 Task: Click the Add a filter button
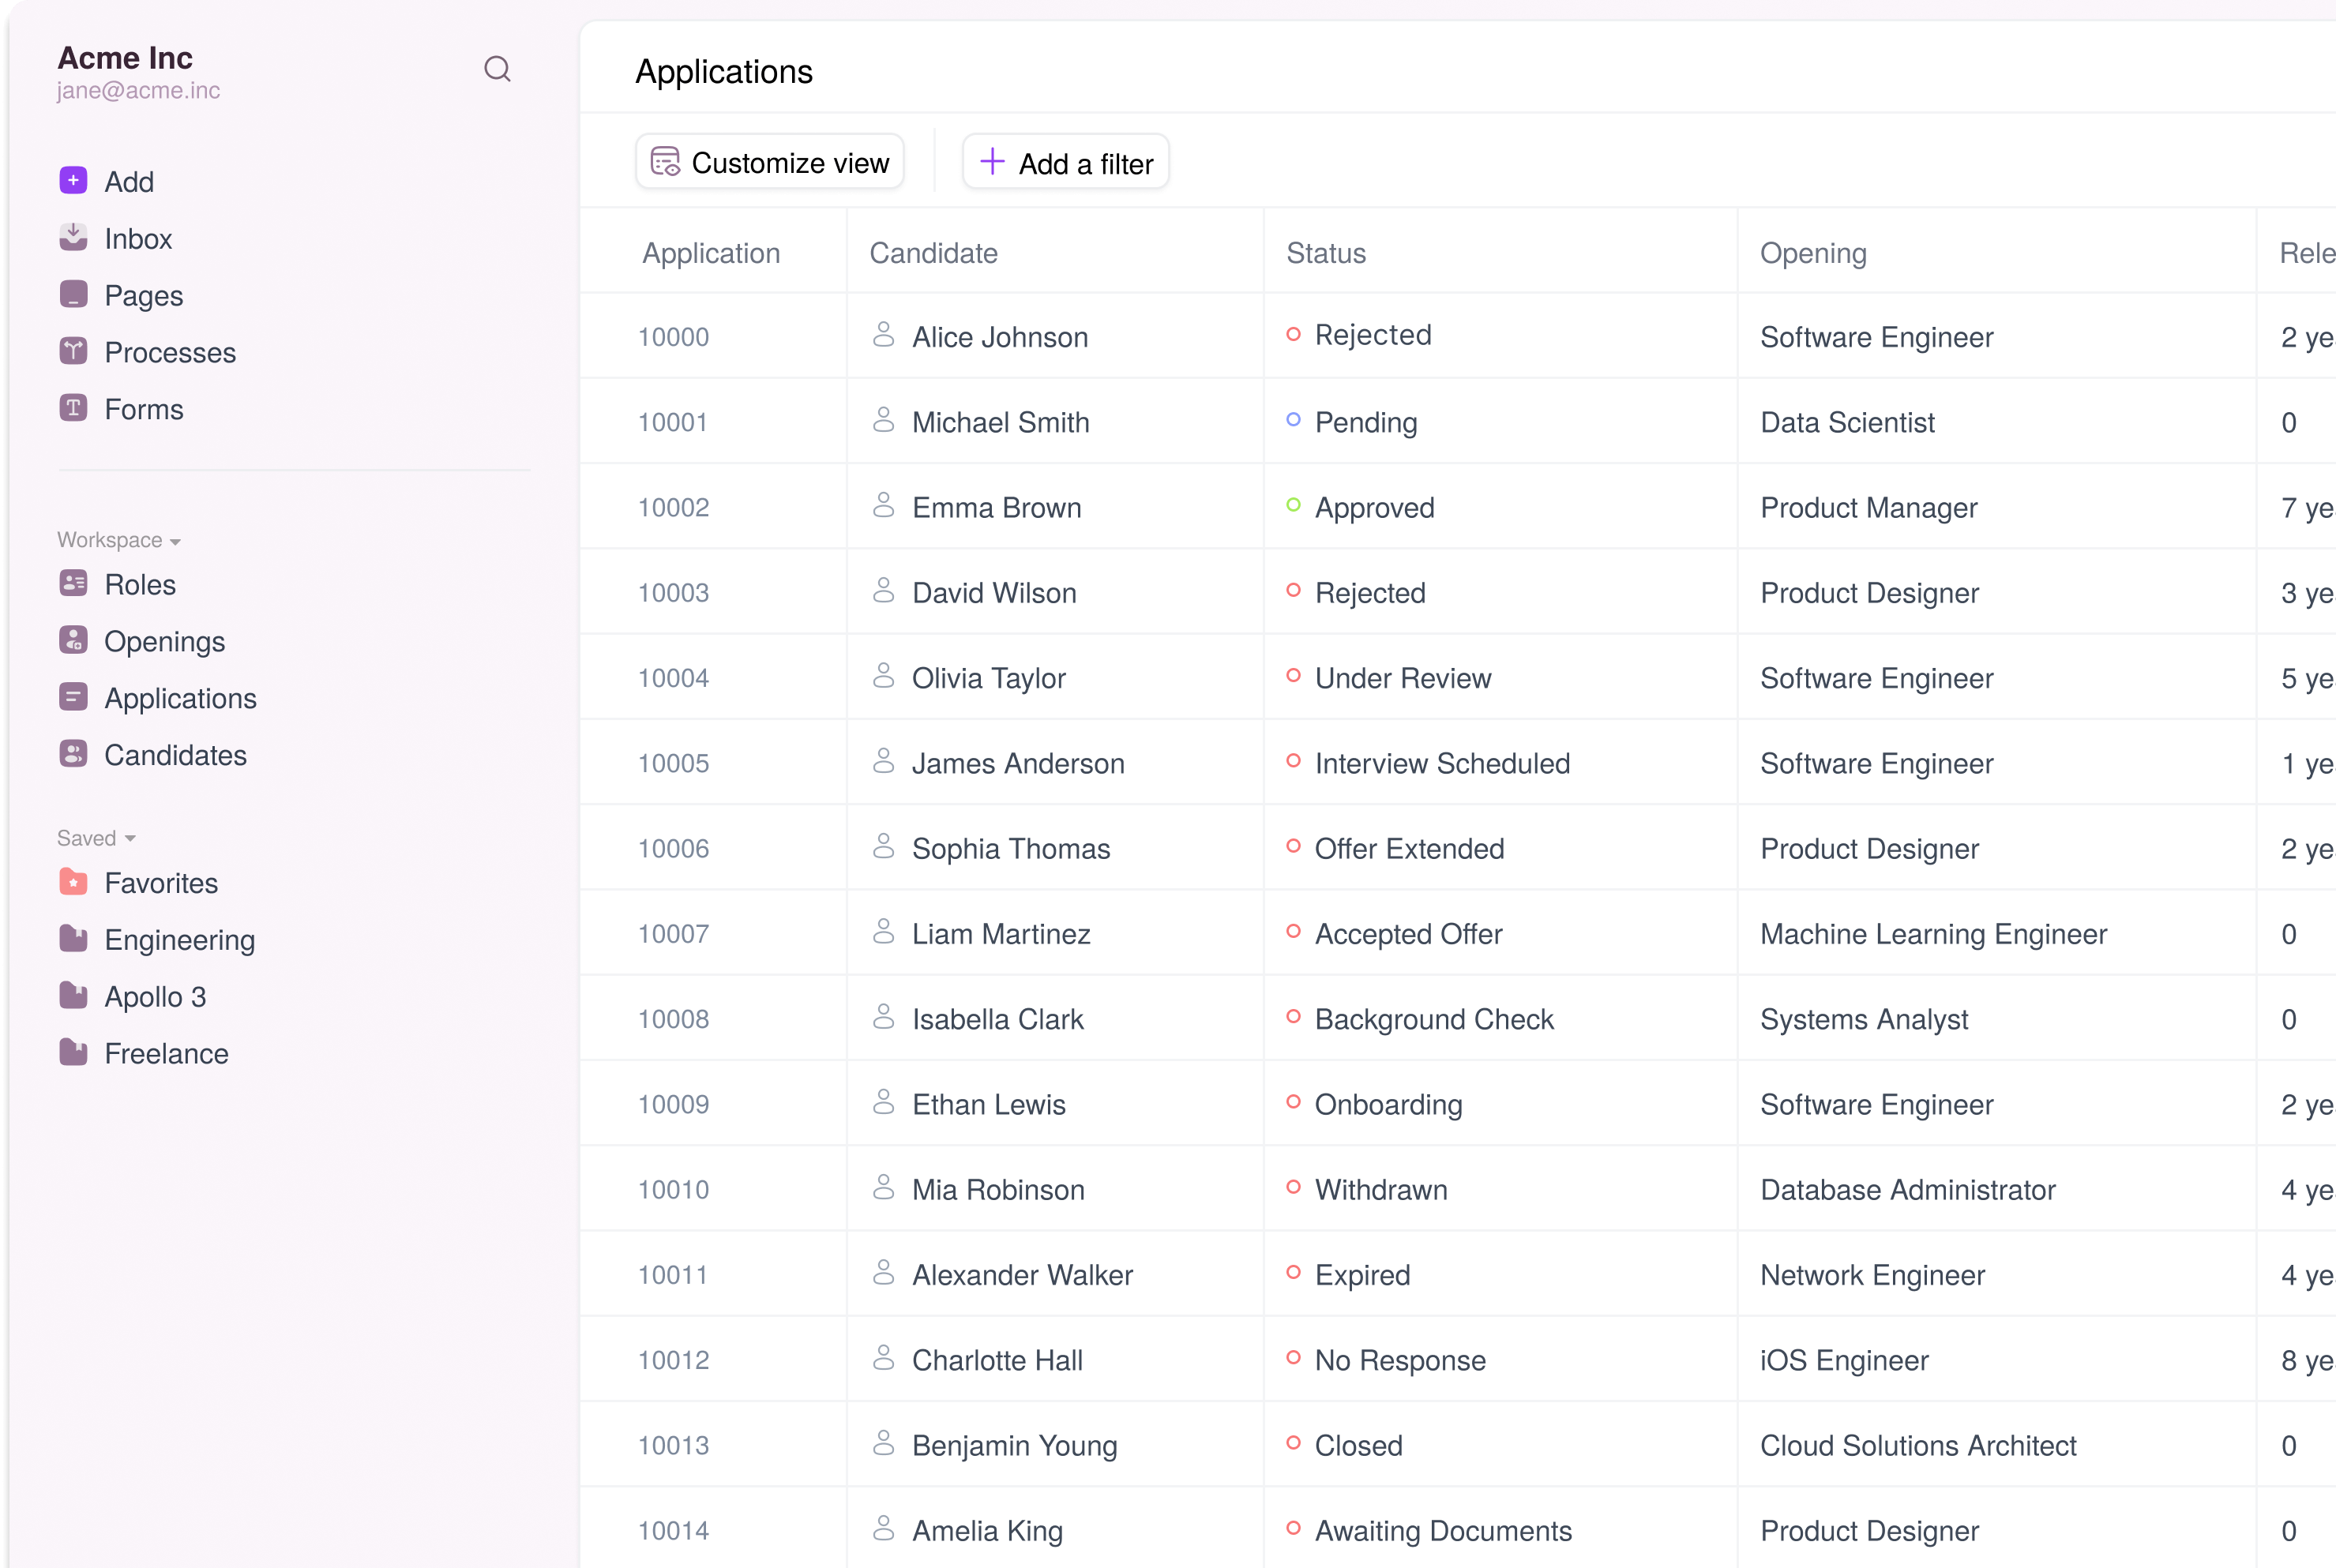1066,162
